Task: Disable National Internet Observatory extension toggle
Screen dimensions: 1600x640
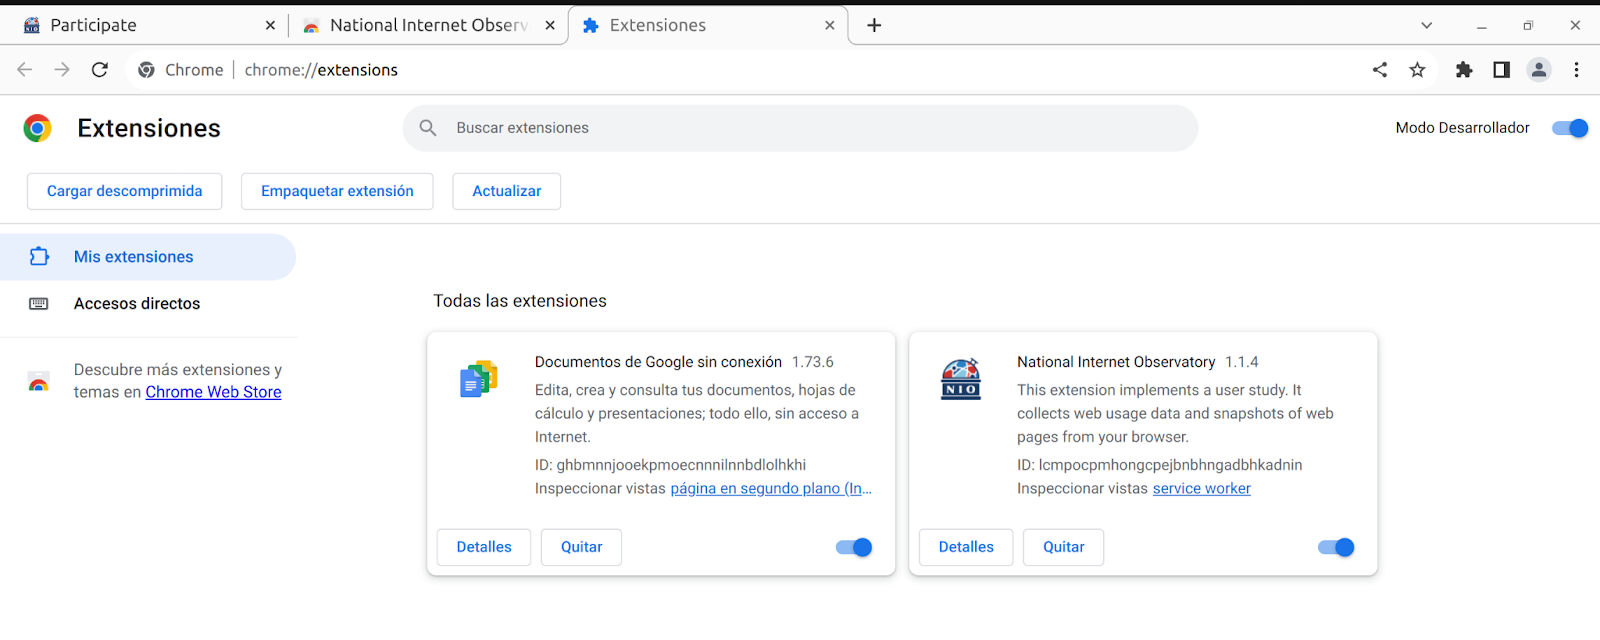Action: [x=1336, y=547]
